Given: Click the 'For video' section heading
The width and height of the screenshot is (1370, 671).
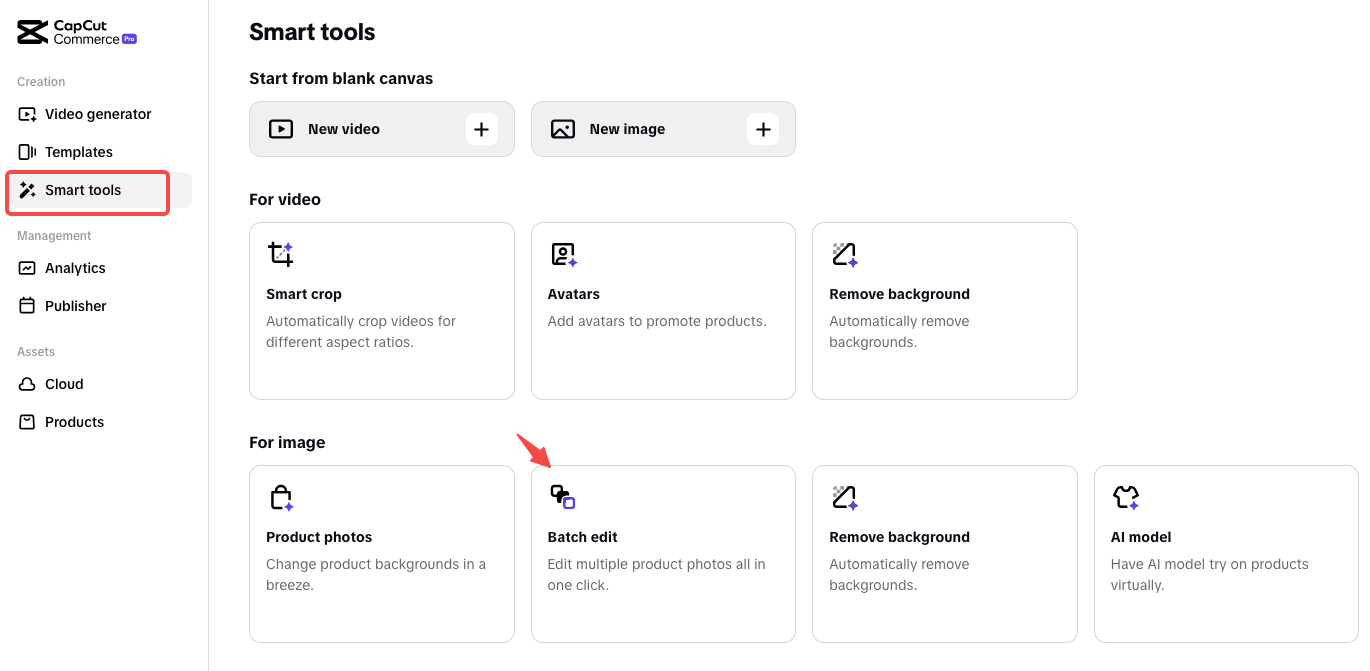Looking at the screenshot, I should pos(285,199).
